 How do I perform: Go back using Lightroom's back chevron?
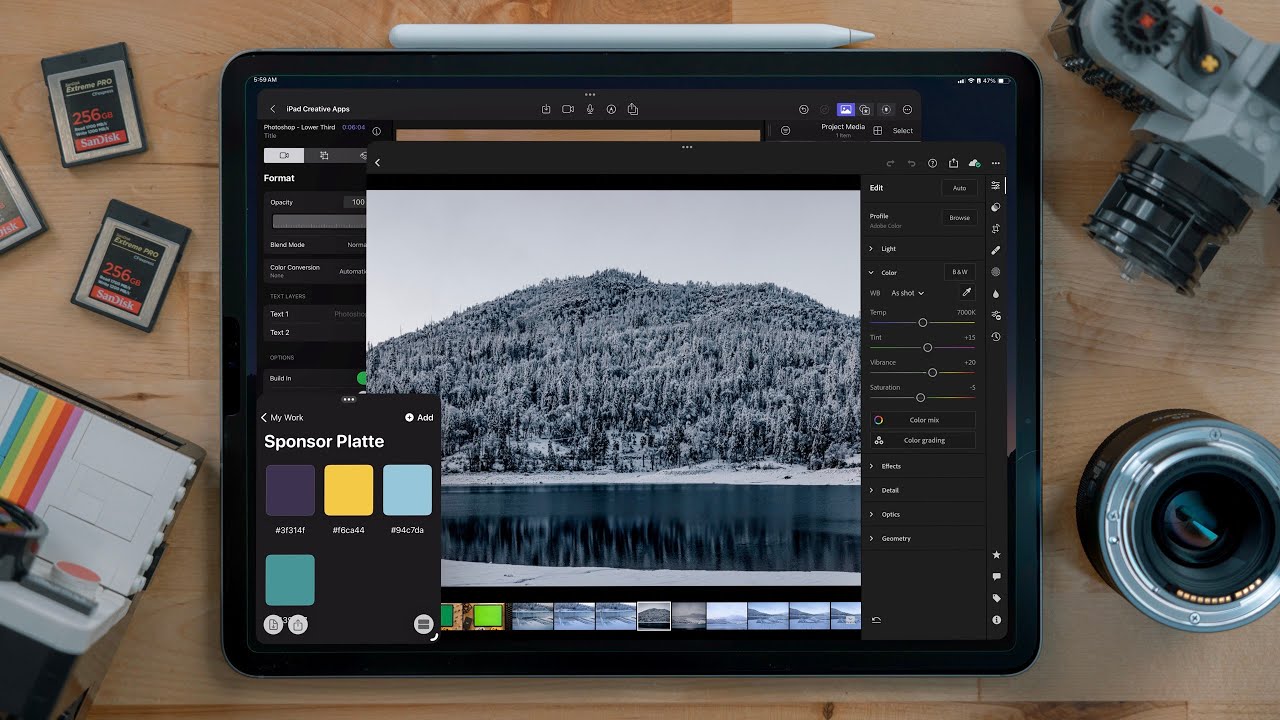coord(377,163)
